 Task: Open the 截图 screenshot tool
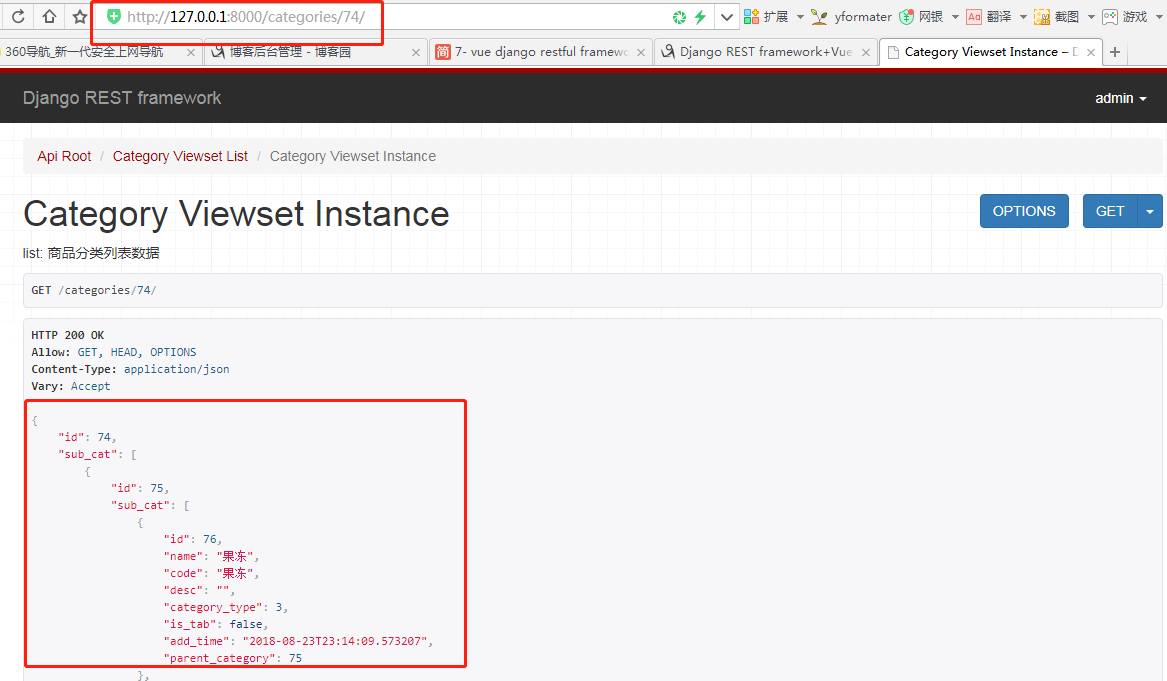1057,16
